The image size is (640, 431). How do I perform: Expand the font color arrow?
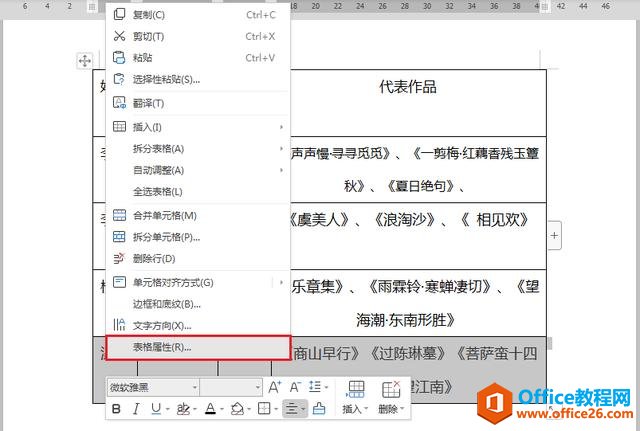coord(222,409)
